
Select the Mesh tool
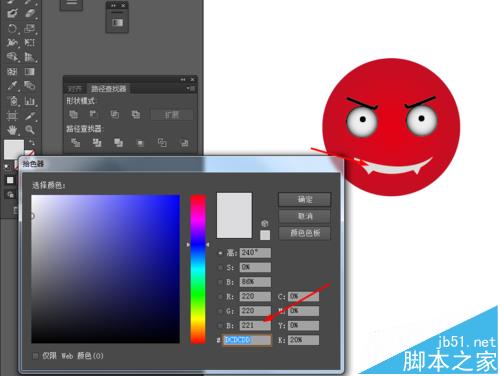[12, 71]
